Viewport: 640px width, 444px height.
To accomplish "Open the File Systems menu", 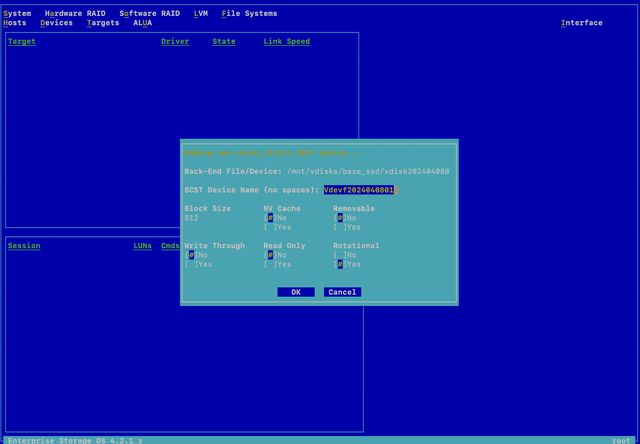I will click(x=249, y=13).
